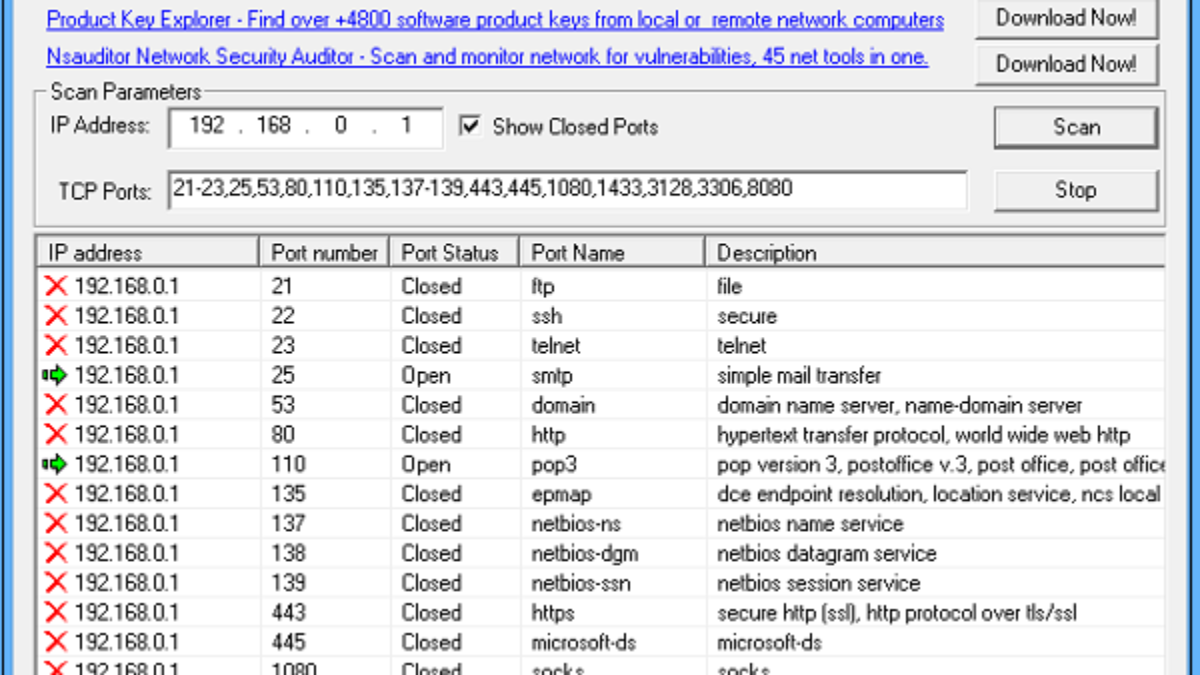Click the second IP octet 168

click(272, 126)
